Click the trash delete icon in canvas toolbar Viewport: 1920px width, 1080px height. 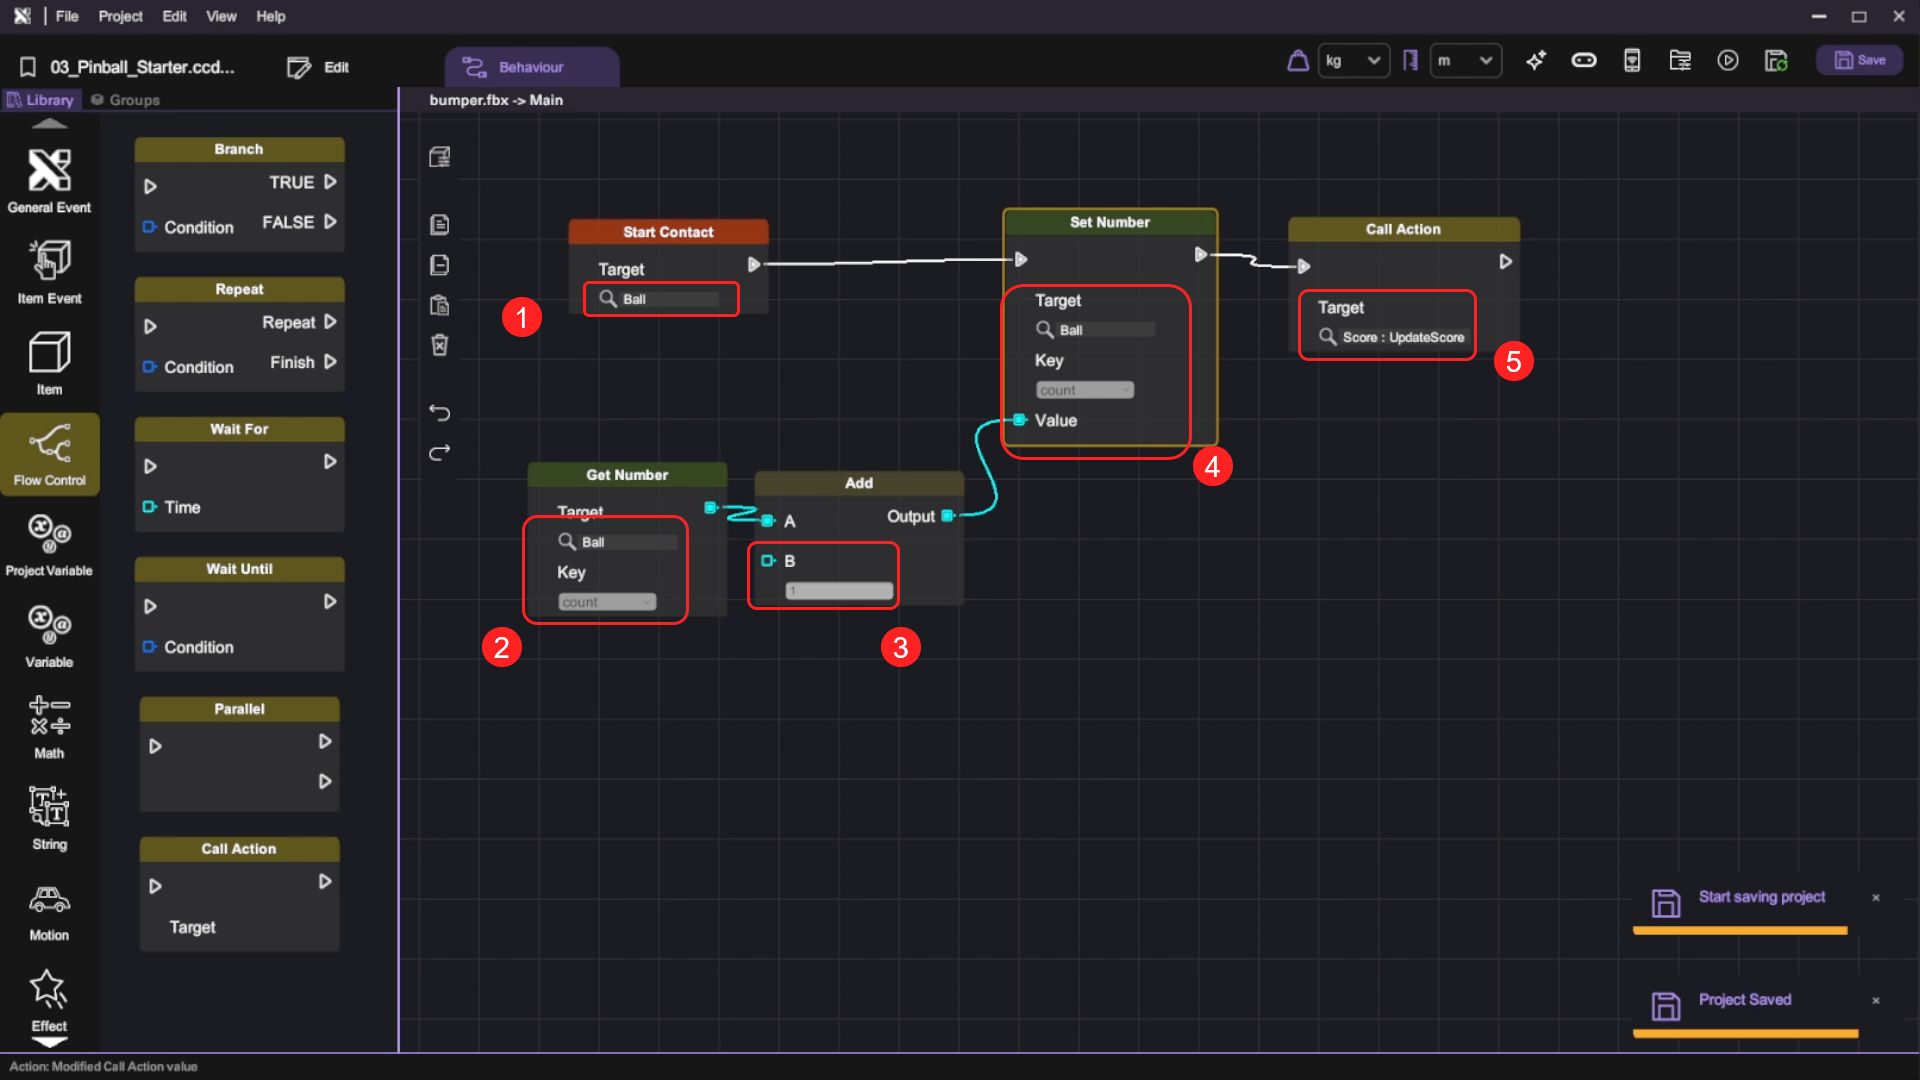pos(439,345)
